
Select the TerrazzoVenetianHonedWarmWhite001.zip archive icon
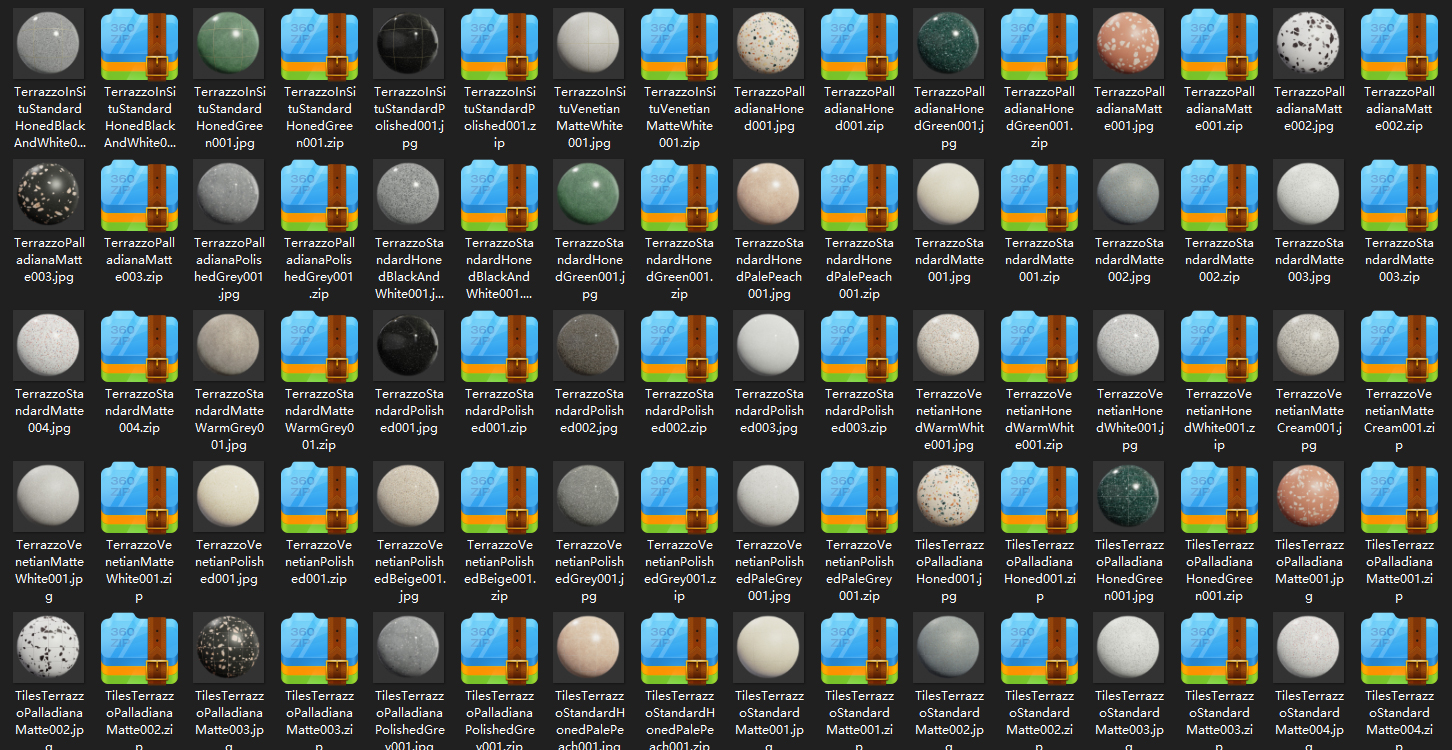click(1040, 347)
